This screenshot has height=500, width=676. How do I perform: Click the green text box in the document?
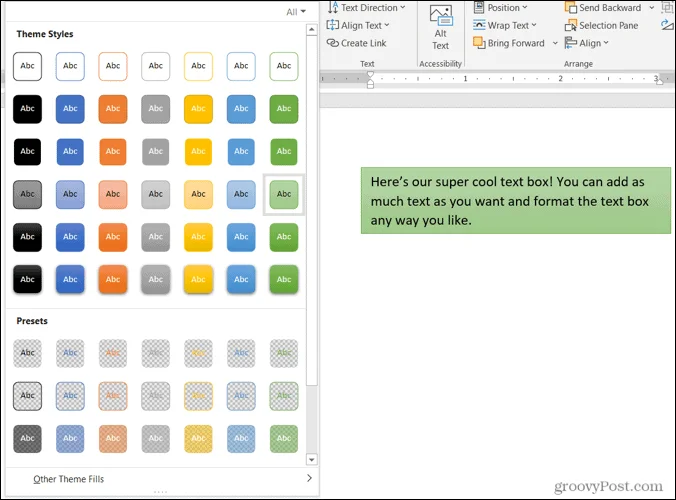(x=516, y=200)
